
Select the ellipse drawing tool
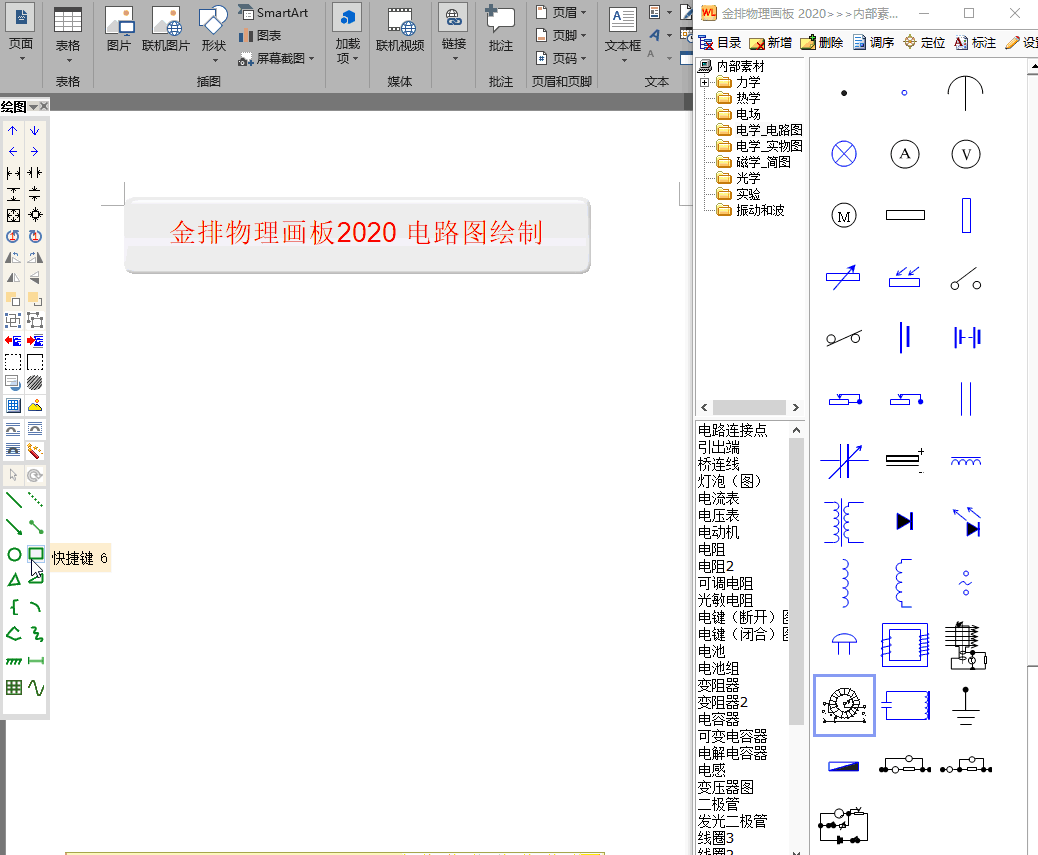tap(14, 555)
